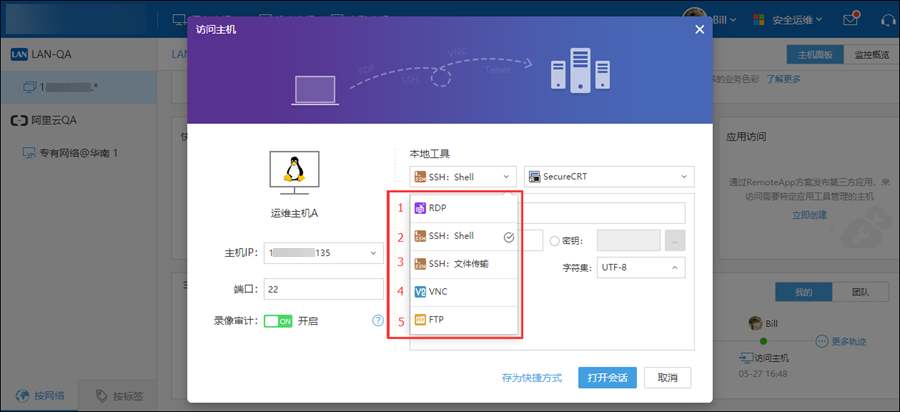Click the headset support icon
This screenshot has width=900, height=412.
tap(887, 19)
